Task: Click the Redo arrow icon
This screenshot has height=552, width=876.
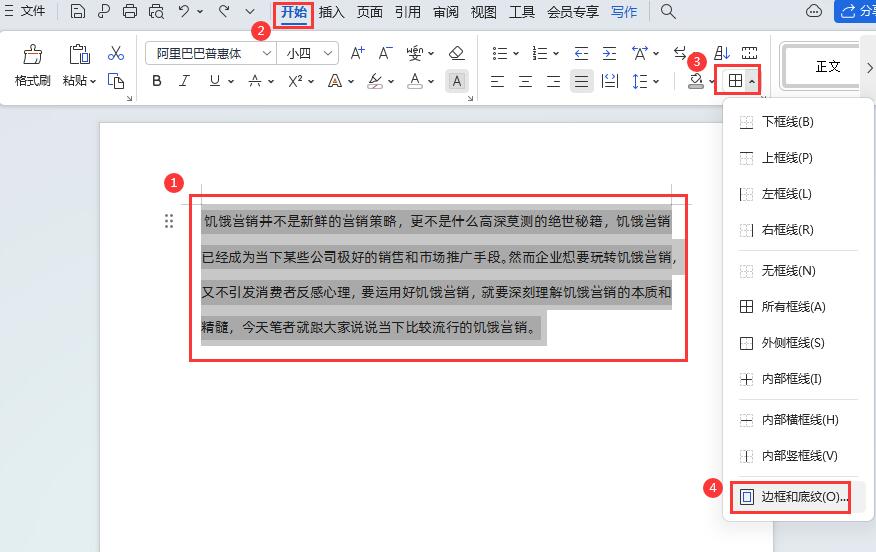Action: (x=223, y=11)
